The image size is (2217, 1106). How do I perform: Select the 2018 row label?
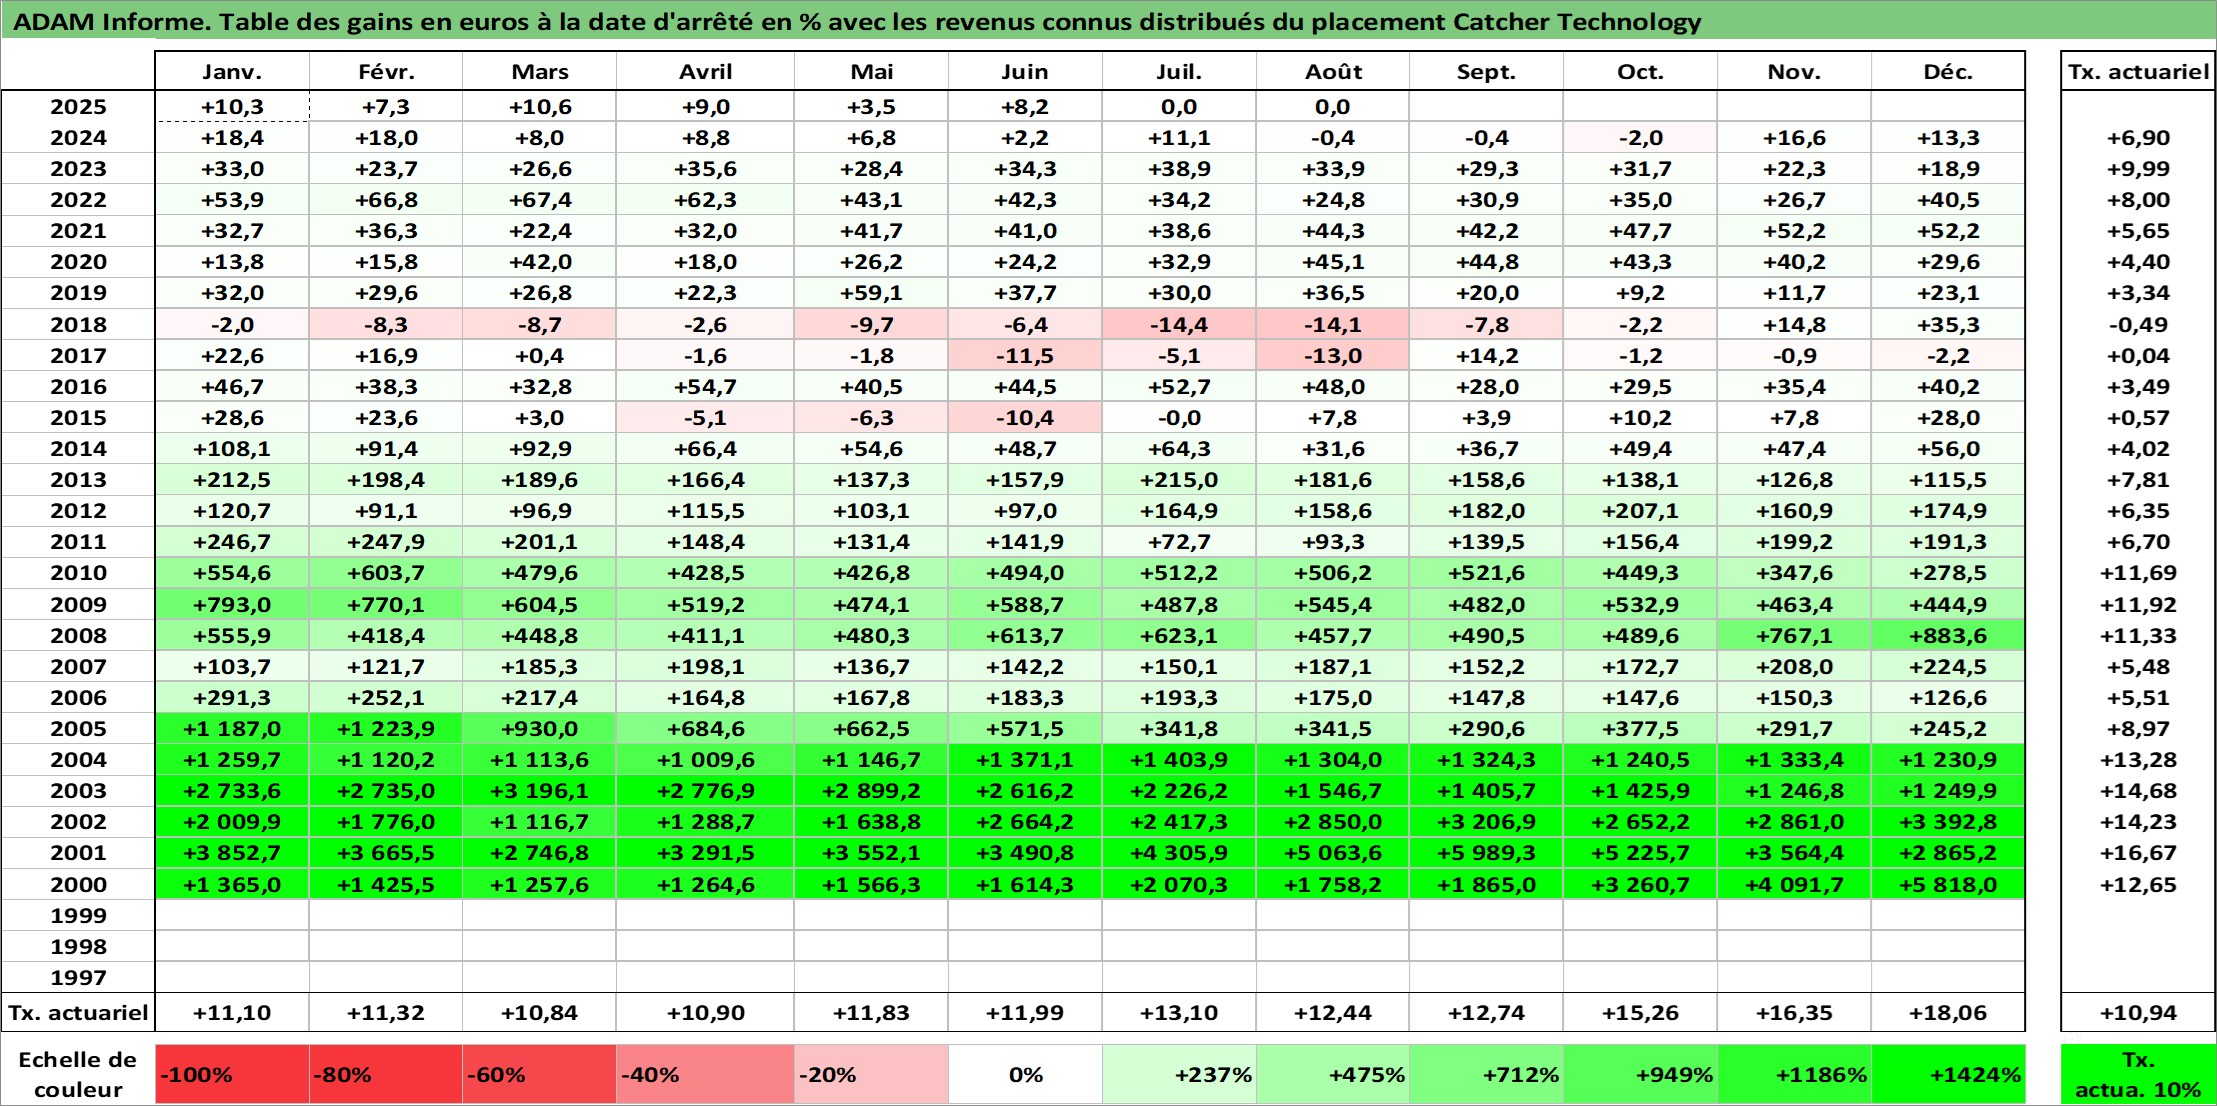pos(78,325)
